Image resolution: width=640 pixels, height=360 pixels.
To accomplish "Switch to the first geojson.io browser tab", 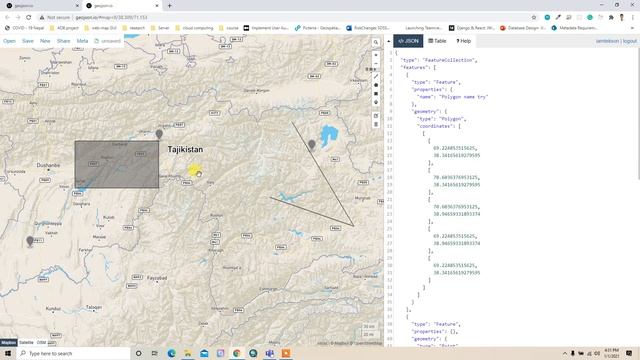I will click(x=41, y=6).
